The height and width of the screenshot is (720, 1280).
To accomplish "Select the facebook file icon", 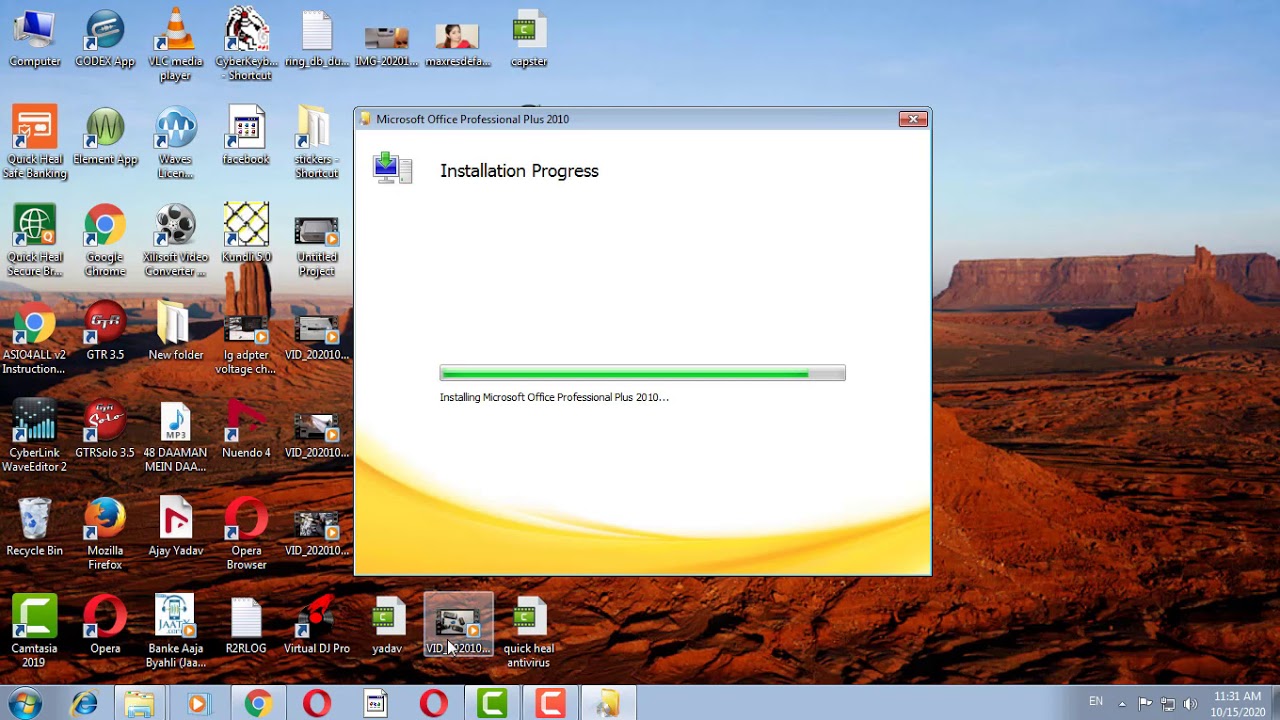I will (x=246, y=136).
